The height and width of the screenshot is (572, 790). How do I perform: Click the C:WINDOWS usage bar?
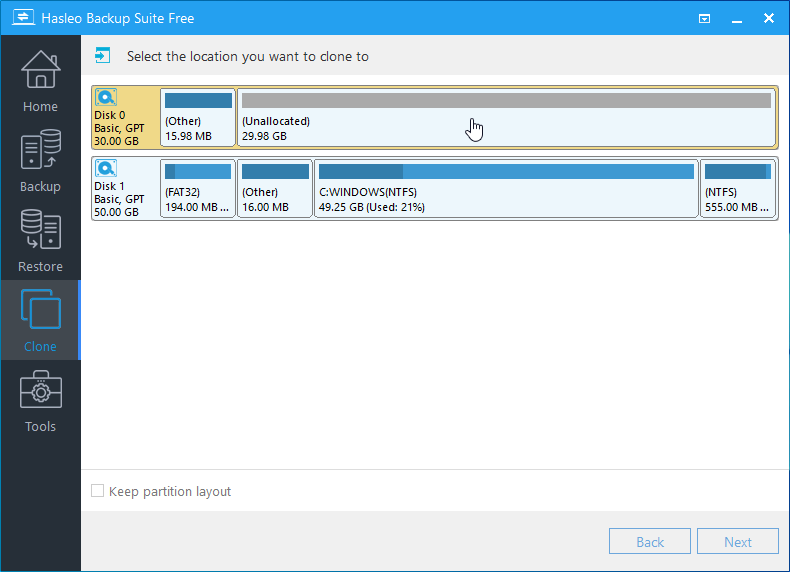coord(506,171)
